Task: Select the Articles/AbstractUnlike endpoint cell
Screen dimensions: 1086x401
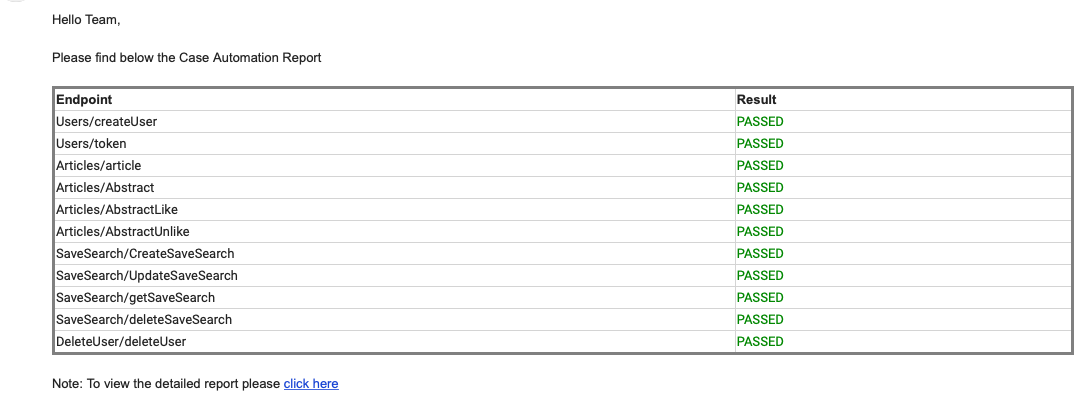Action: tap(123, 232)
